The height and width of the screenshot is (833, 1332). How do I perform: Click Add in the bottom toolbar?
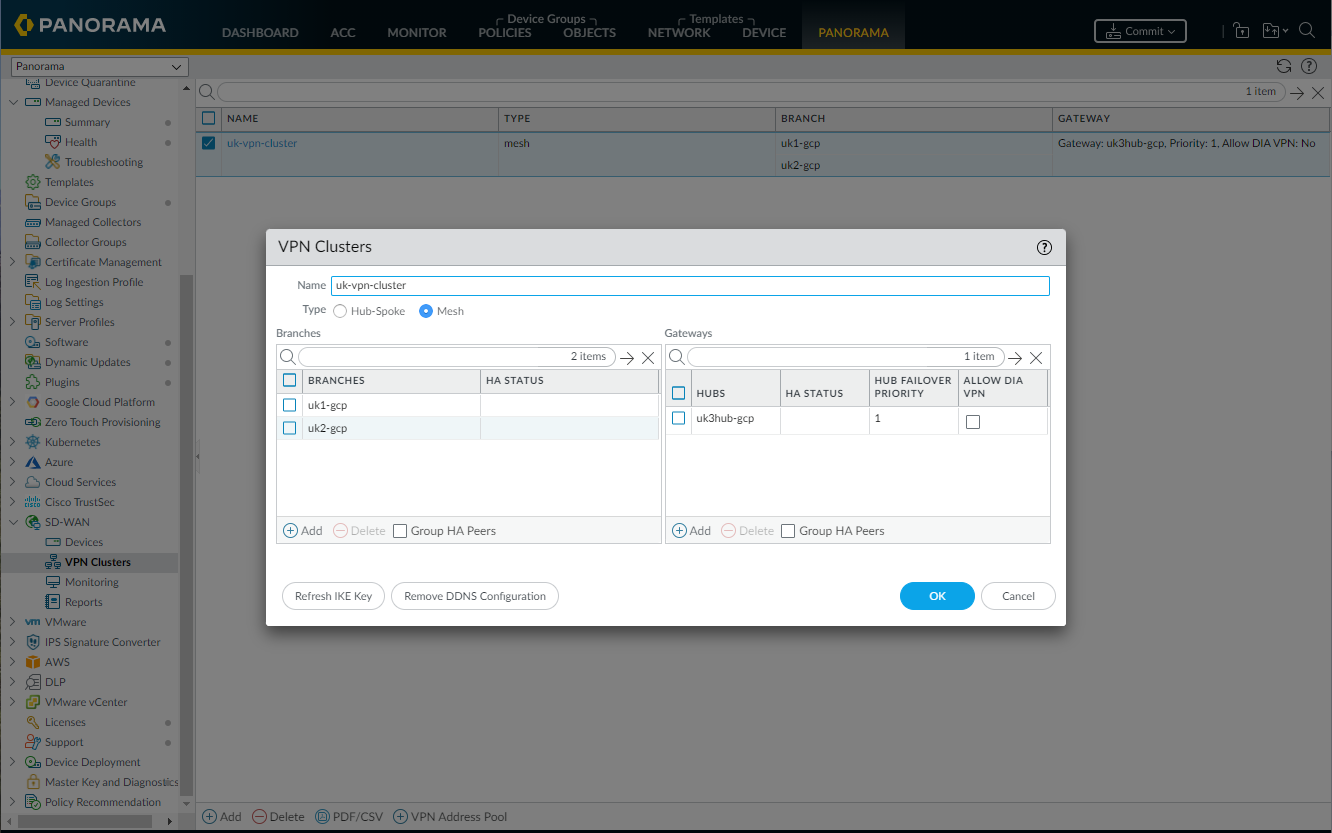[222, 817]
